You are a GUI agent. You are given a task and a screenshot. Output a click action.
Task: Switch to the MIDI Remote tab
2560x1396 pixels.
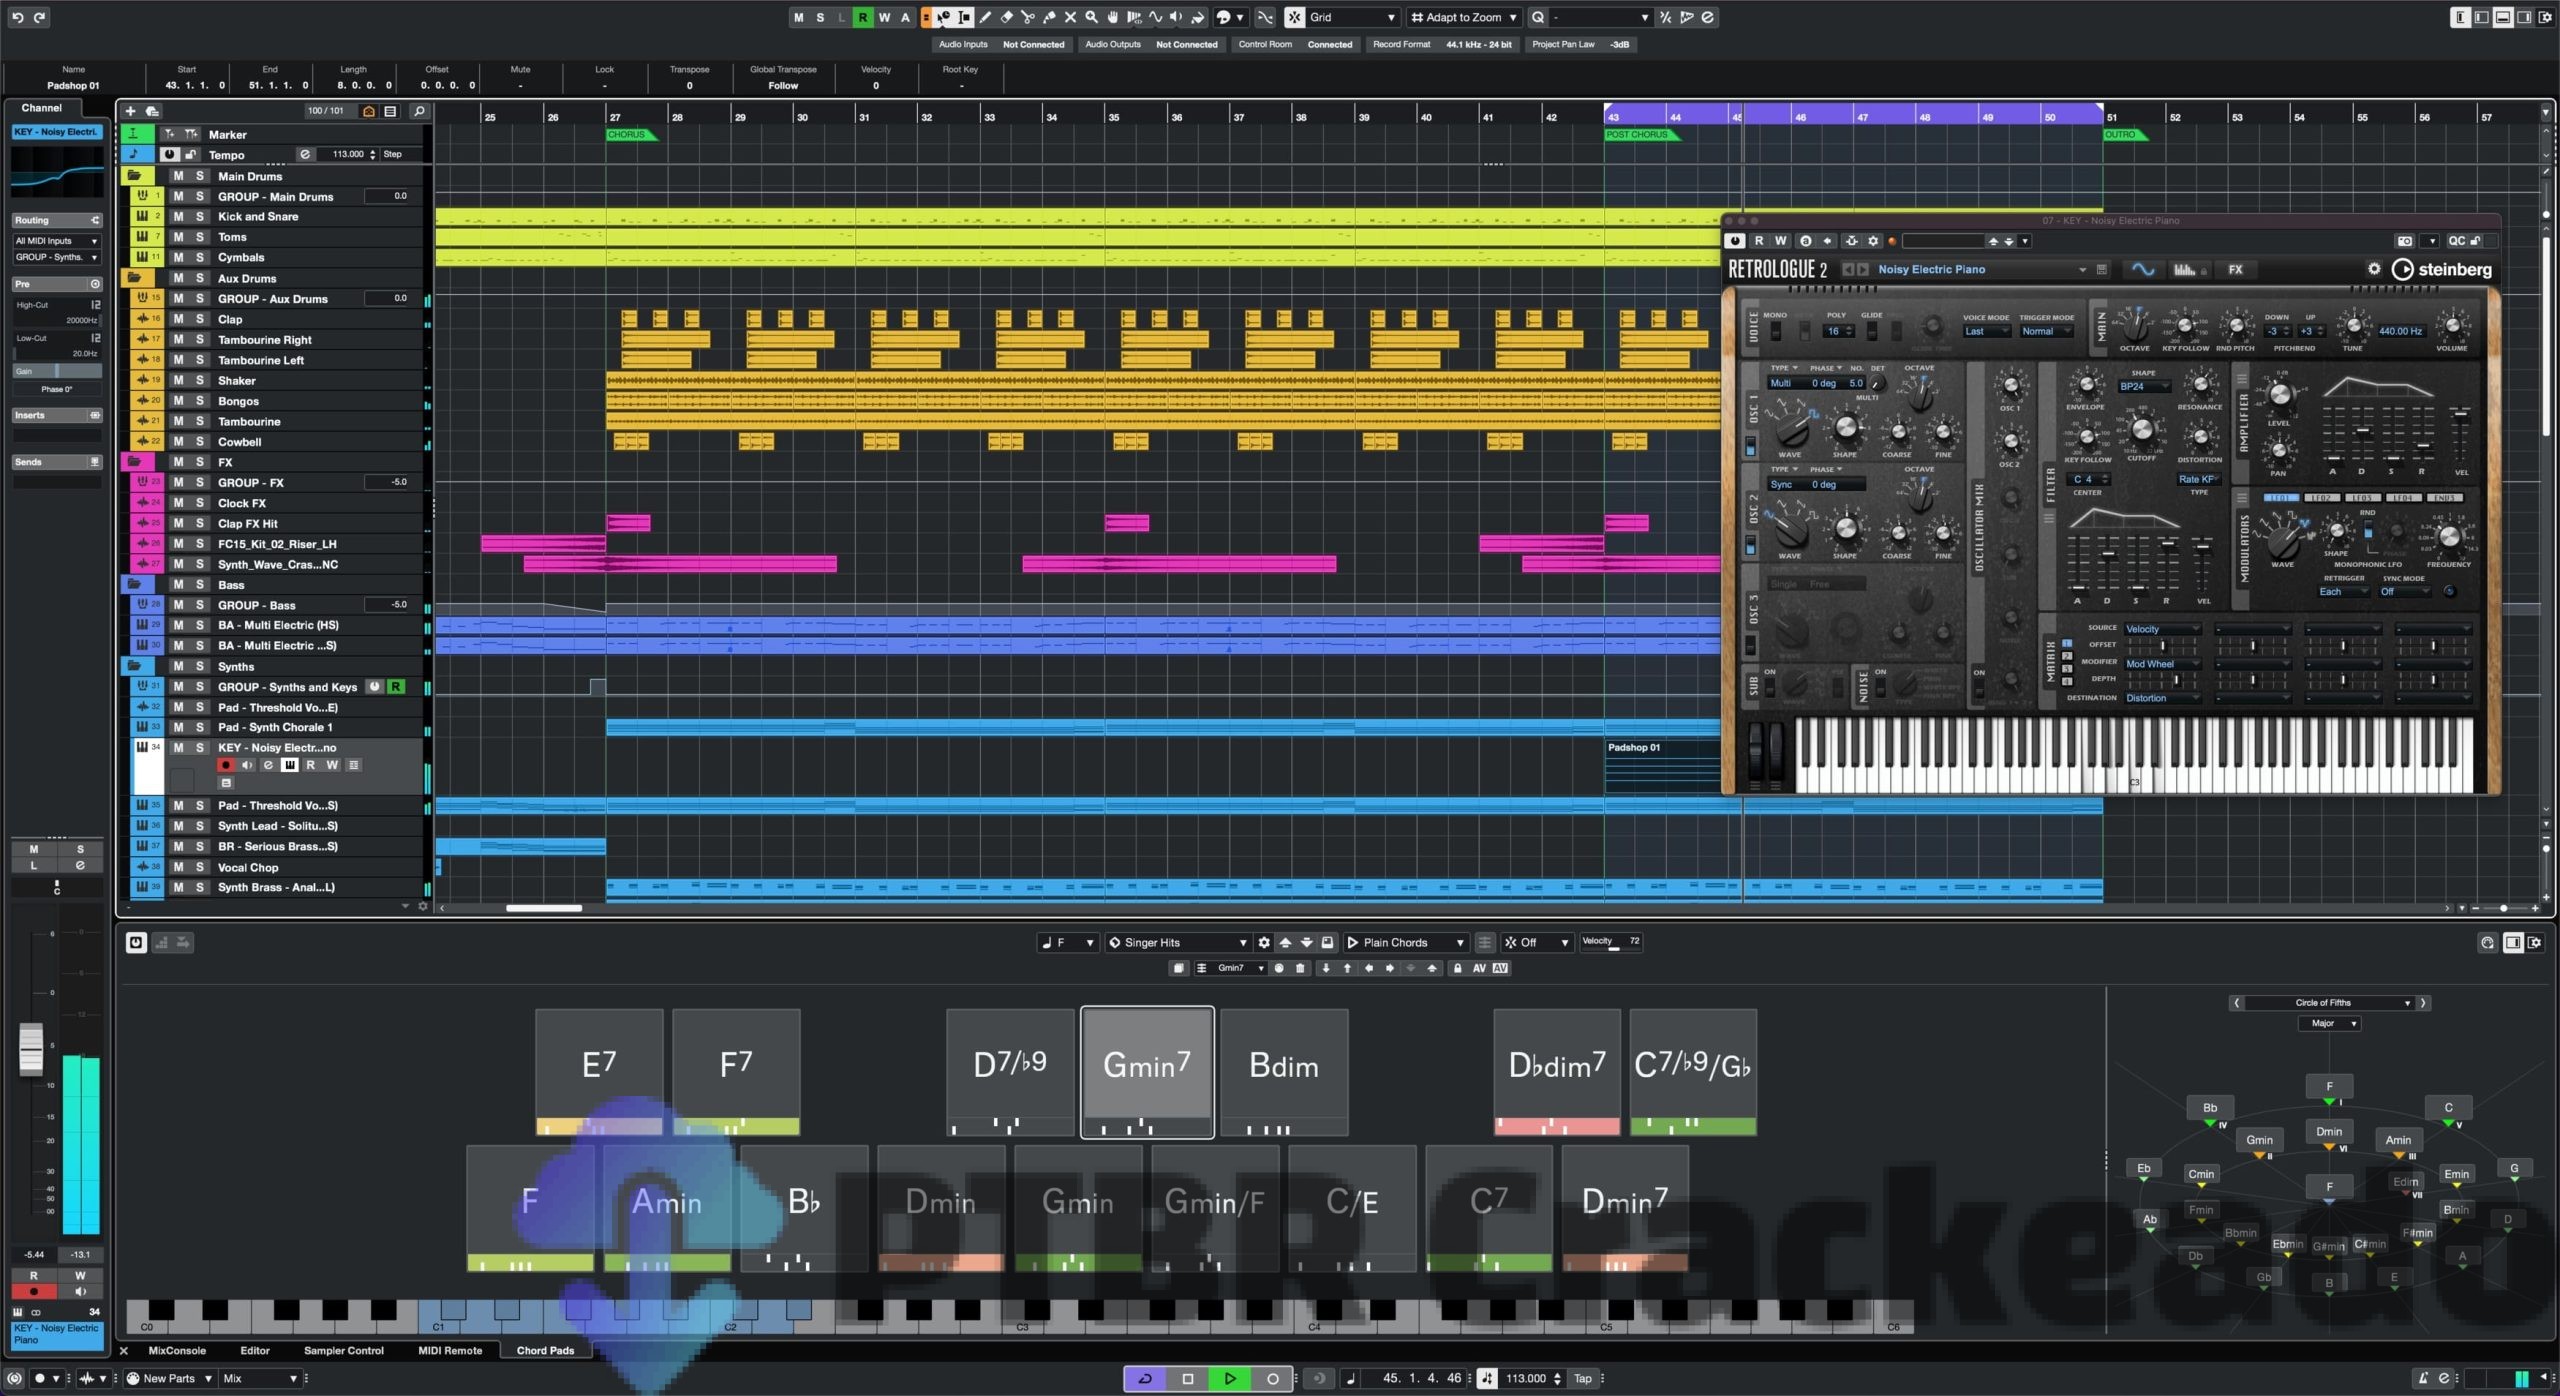click(450, 1350)
